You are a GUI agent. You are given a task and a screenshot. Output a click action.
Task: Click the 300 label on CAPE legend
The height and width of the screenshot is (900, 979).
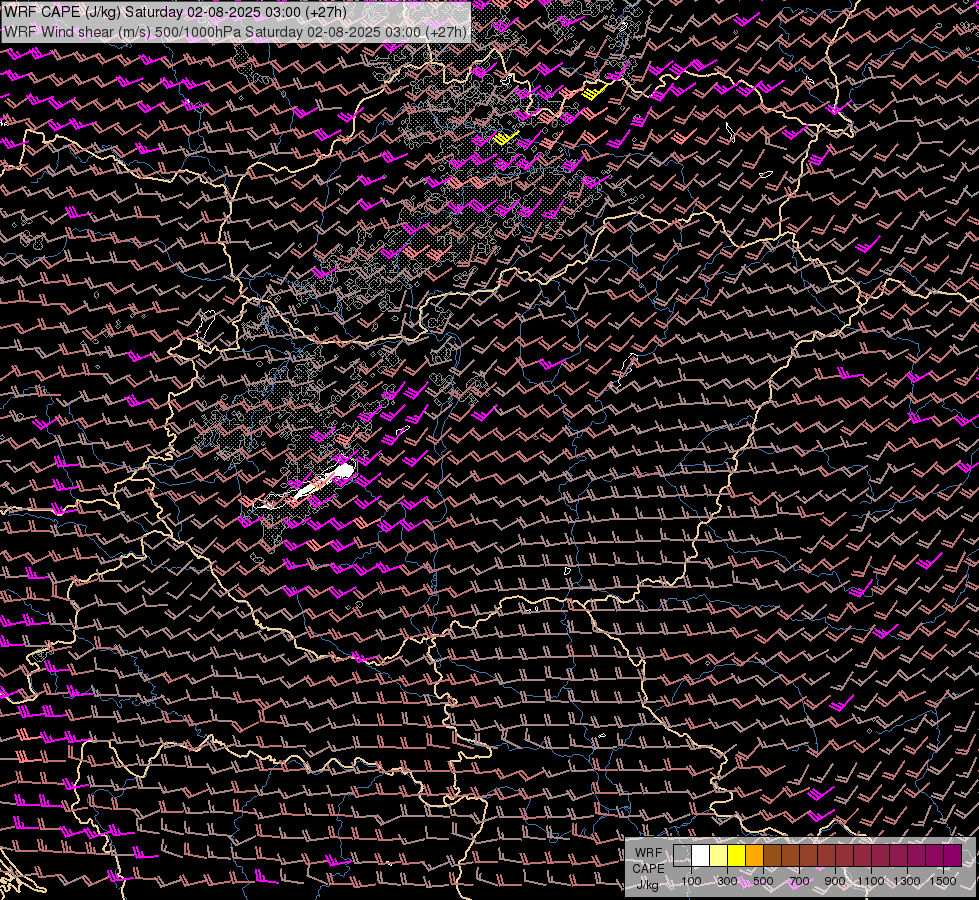coord(727,881)
